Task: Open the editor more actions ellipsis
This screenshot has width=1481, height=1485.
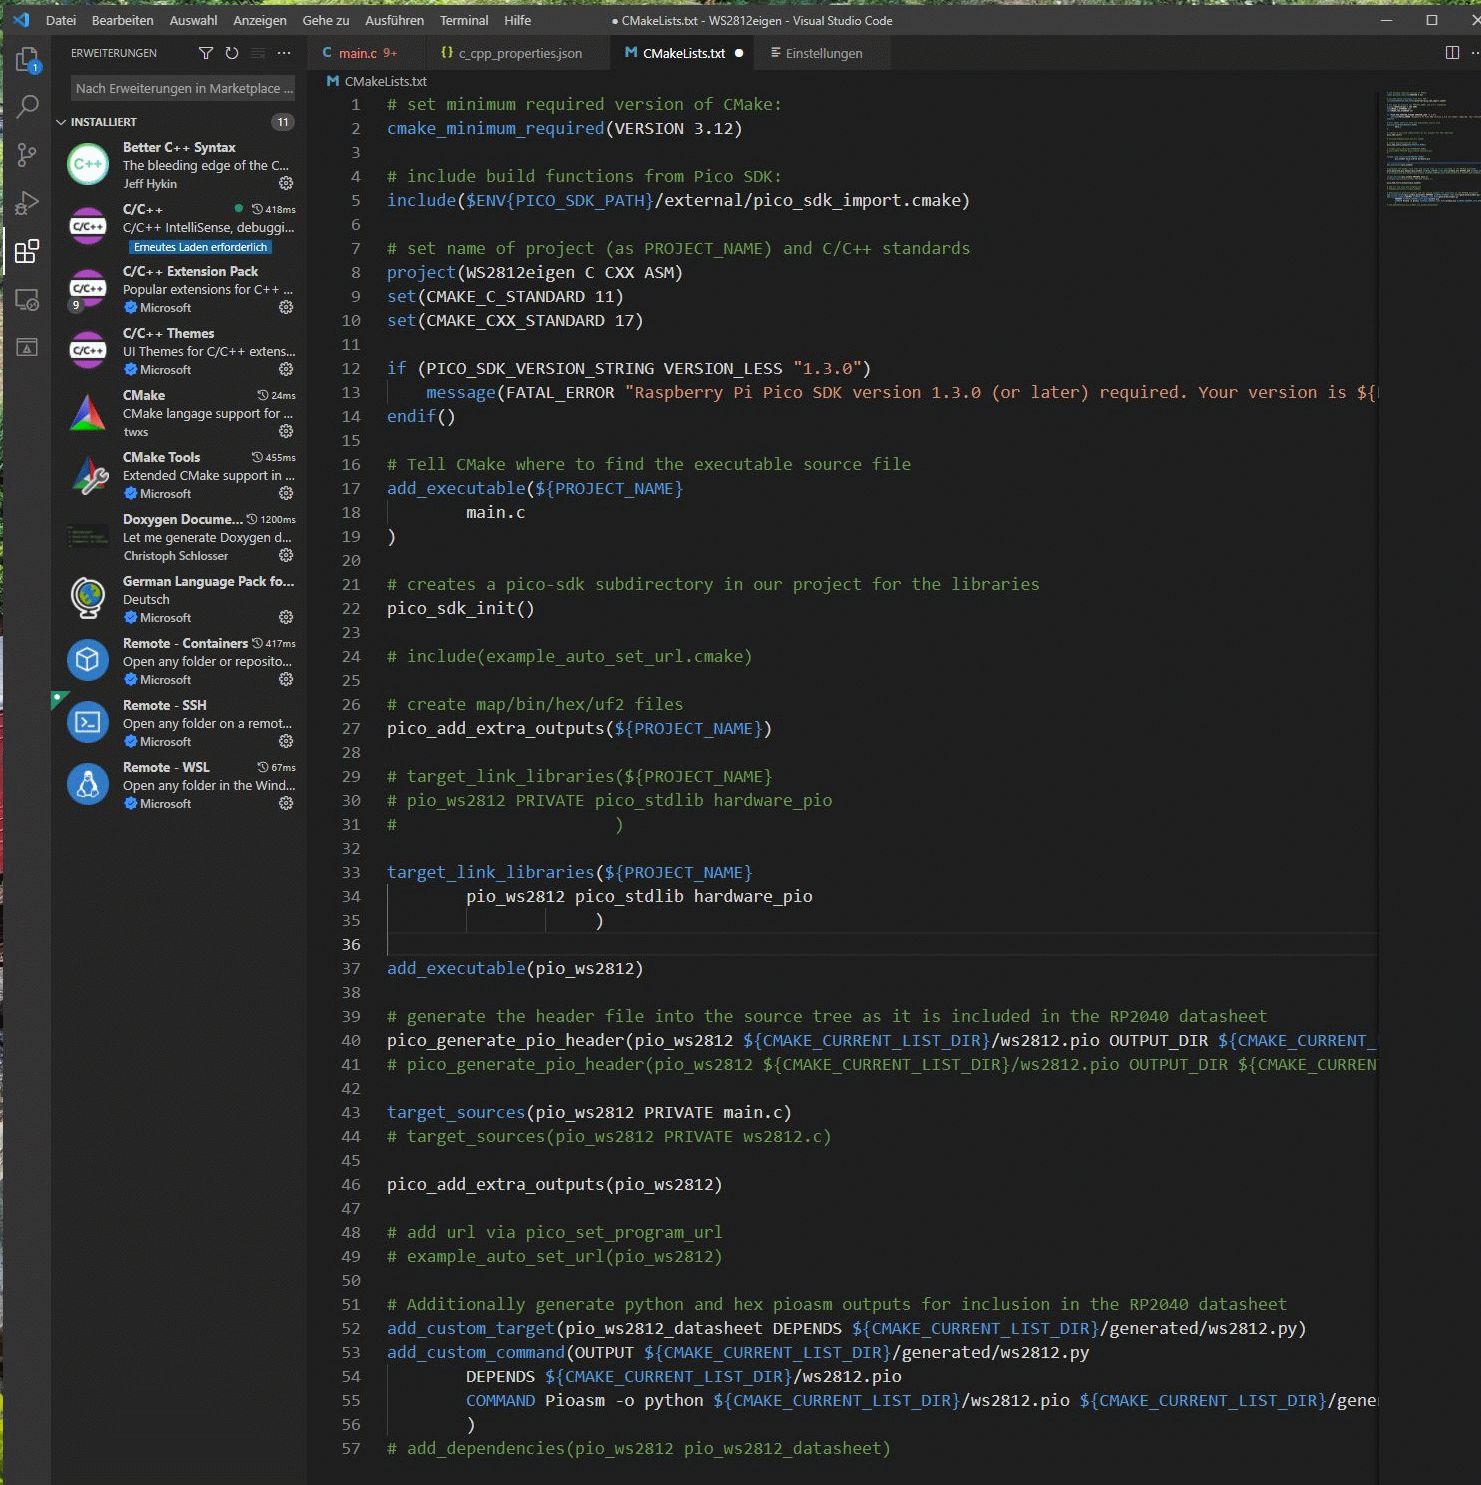Action: click(1474, 53)
